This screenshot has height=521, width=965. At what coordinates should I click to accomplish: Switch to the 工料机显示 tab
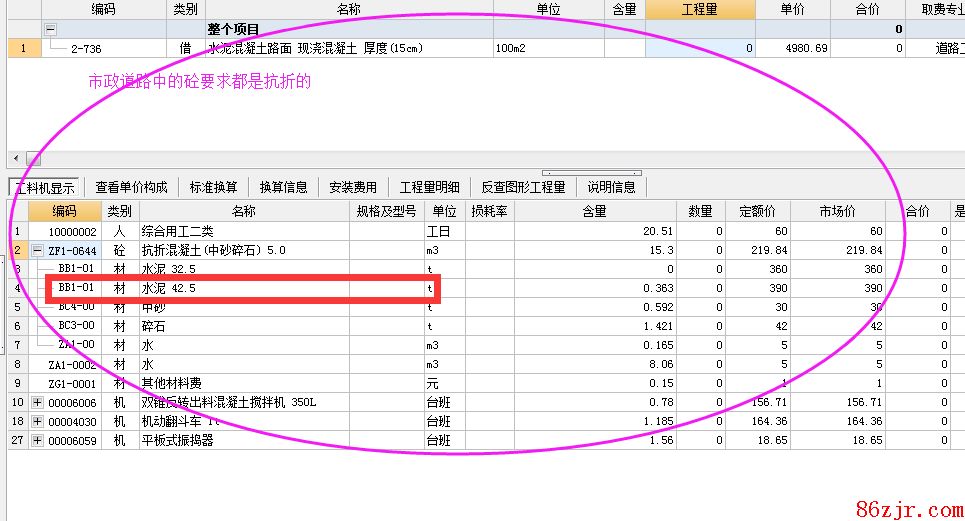pos(42,187)
